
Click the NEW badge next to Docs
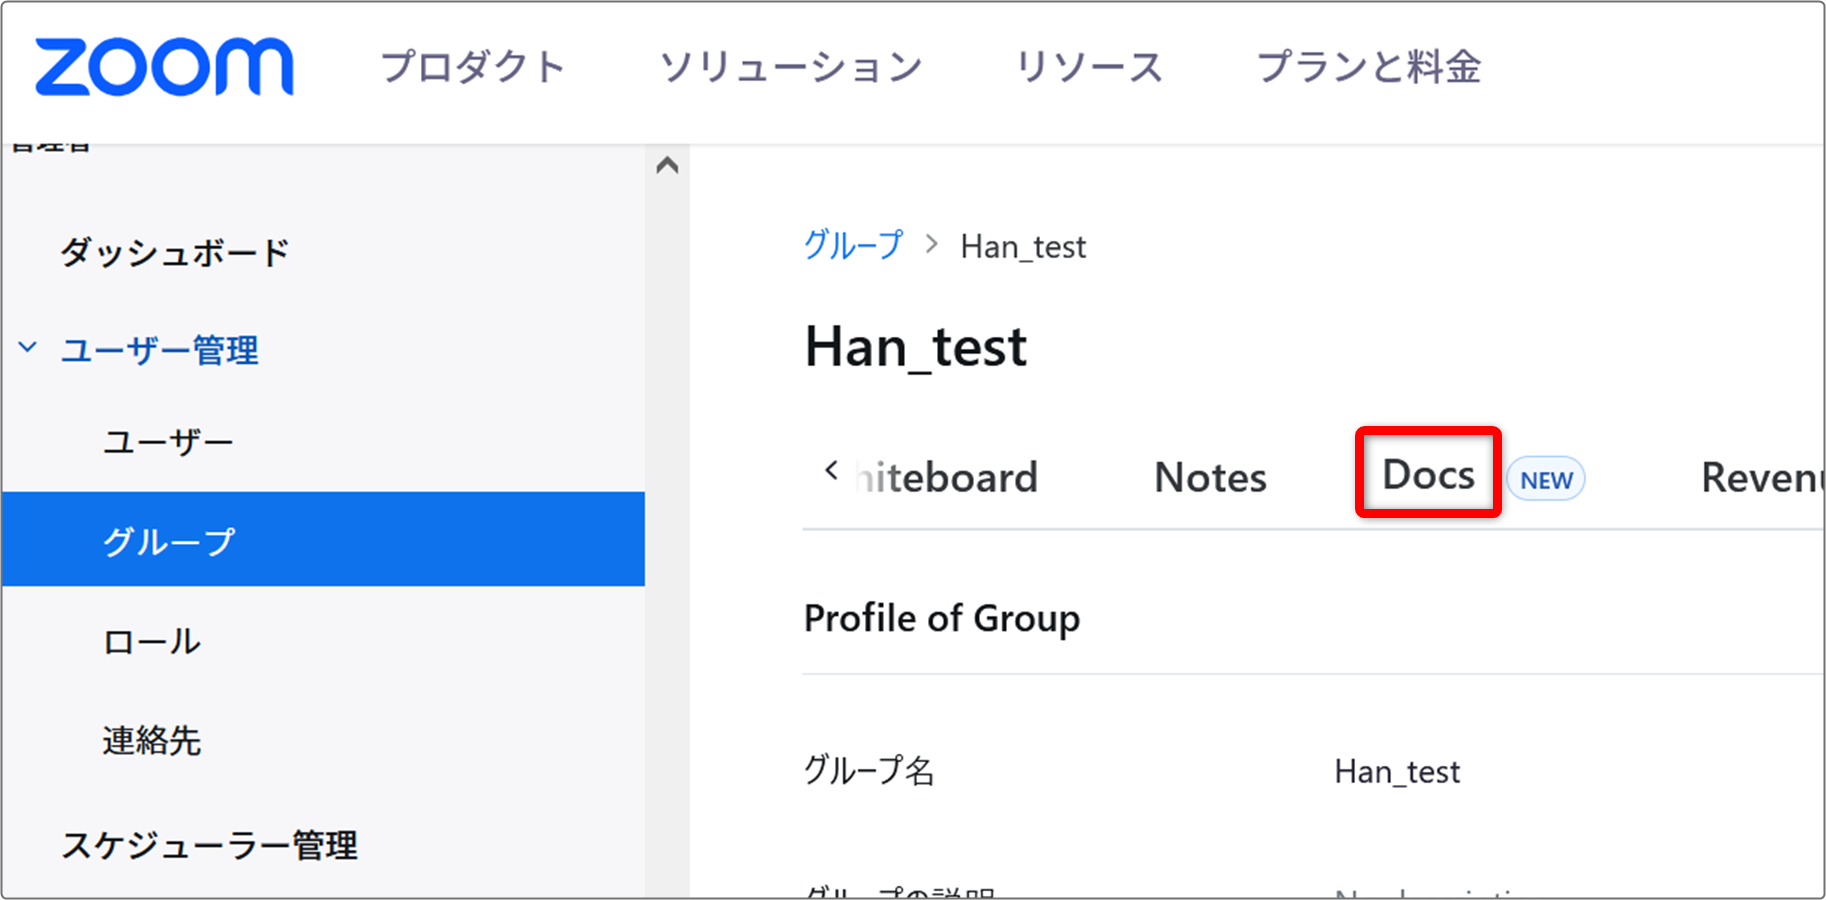click(x=1545, y=479)
